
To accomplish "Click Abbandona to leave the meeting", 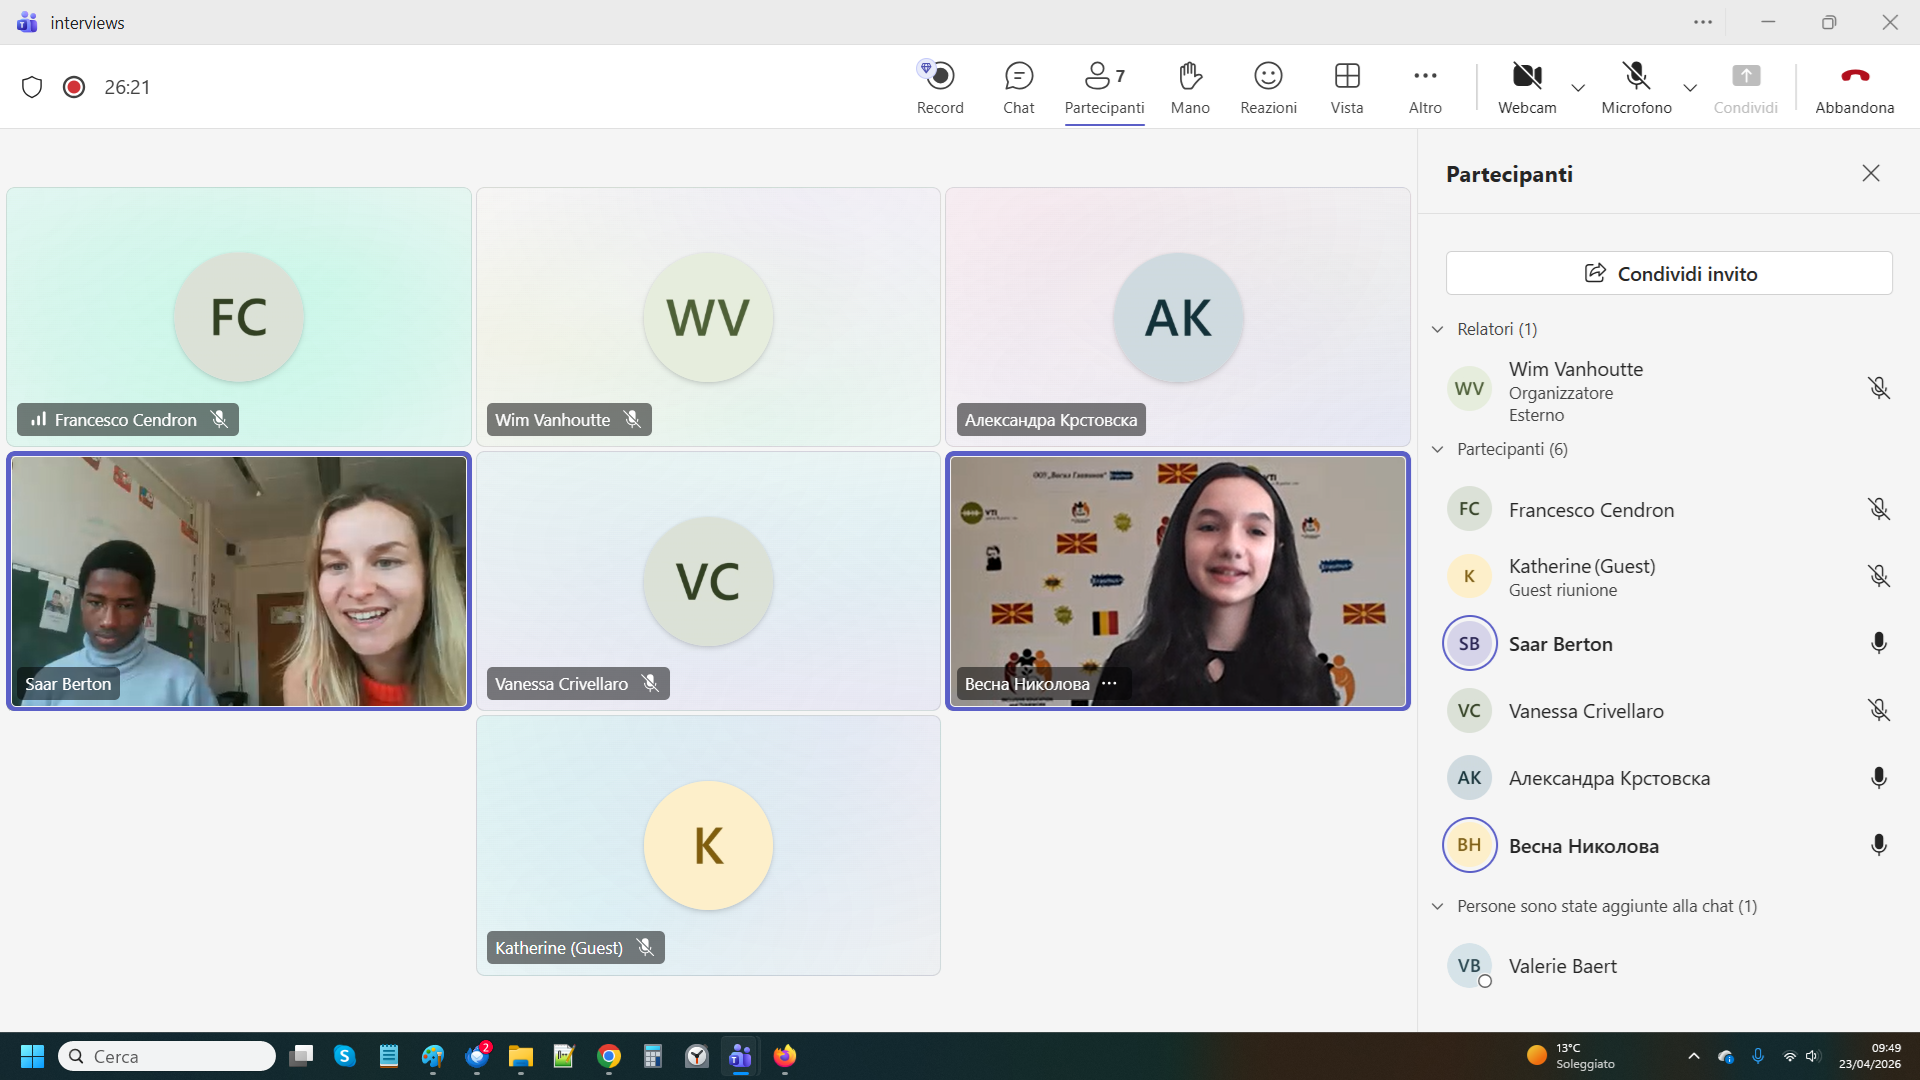I will coord(1854,88).
